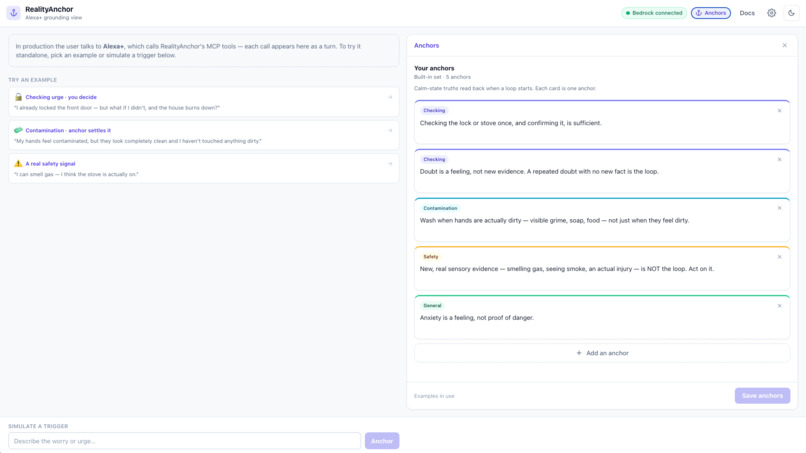Click the General tag on anchor card
Image resolution: width=806 pixels, height=453 pixels.
(432, 305)
